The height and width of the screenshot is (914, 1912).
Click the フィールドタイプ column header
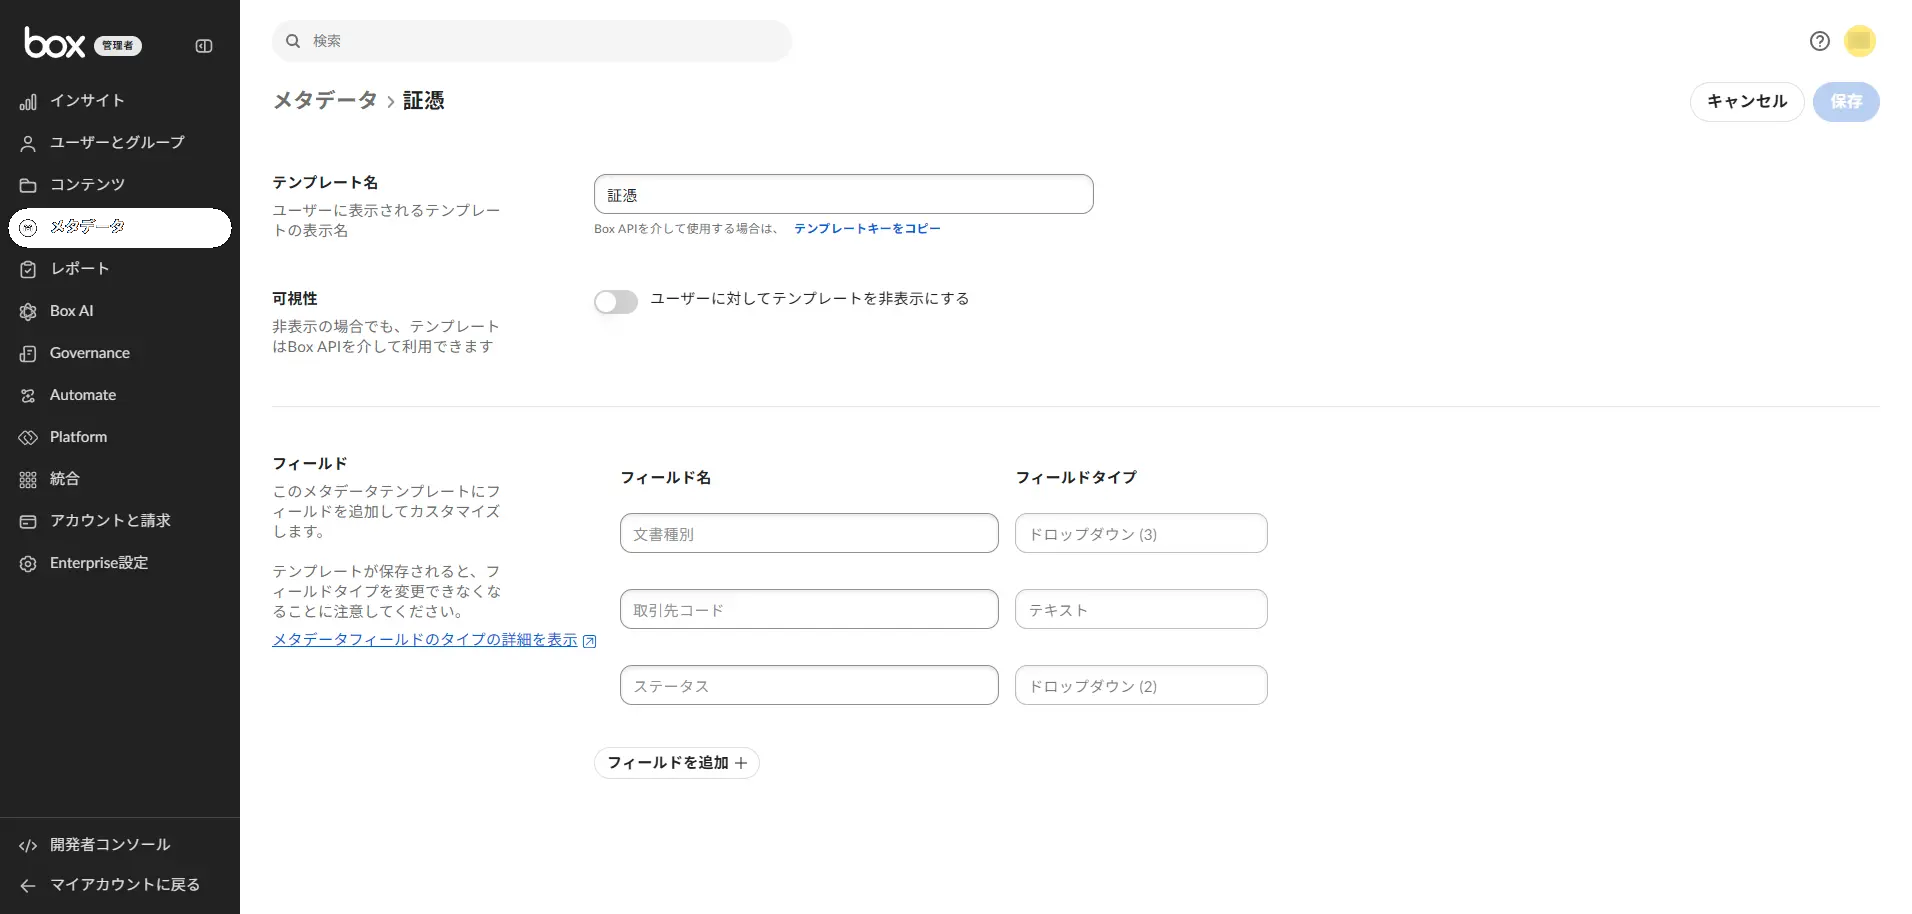(1076, 478)
